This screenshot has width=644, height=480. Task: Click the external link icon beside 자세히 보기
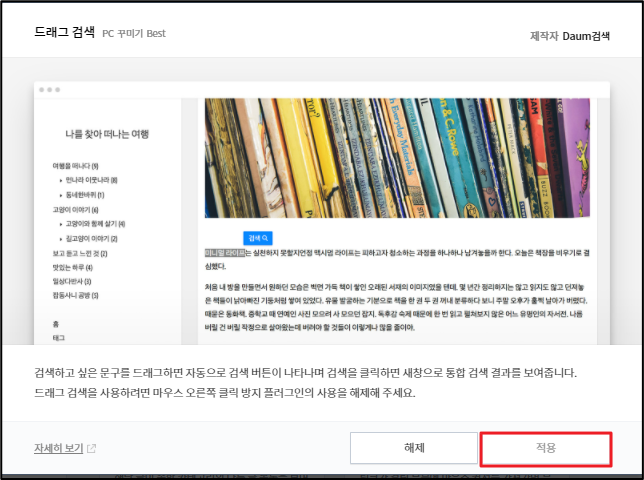tap(91, 448)
